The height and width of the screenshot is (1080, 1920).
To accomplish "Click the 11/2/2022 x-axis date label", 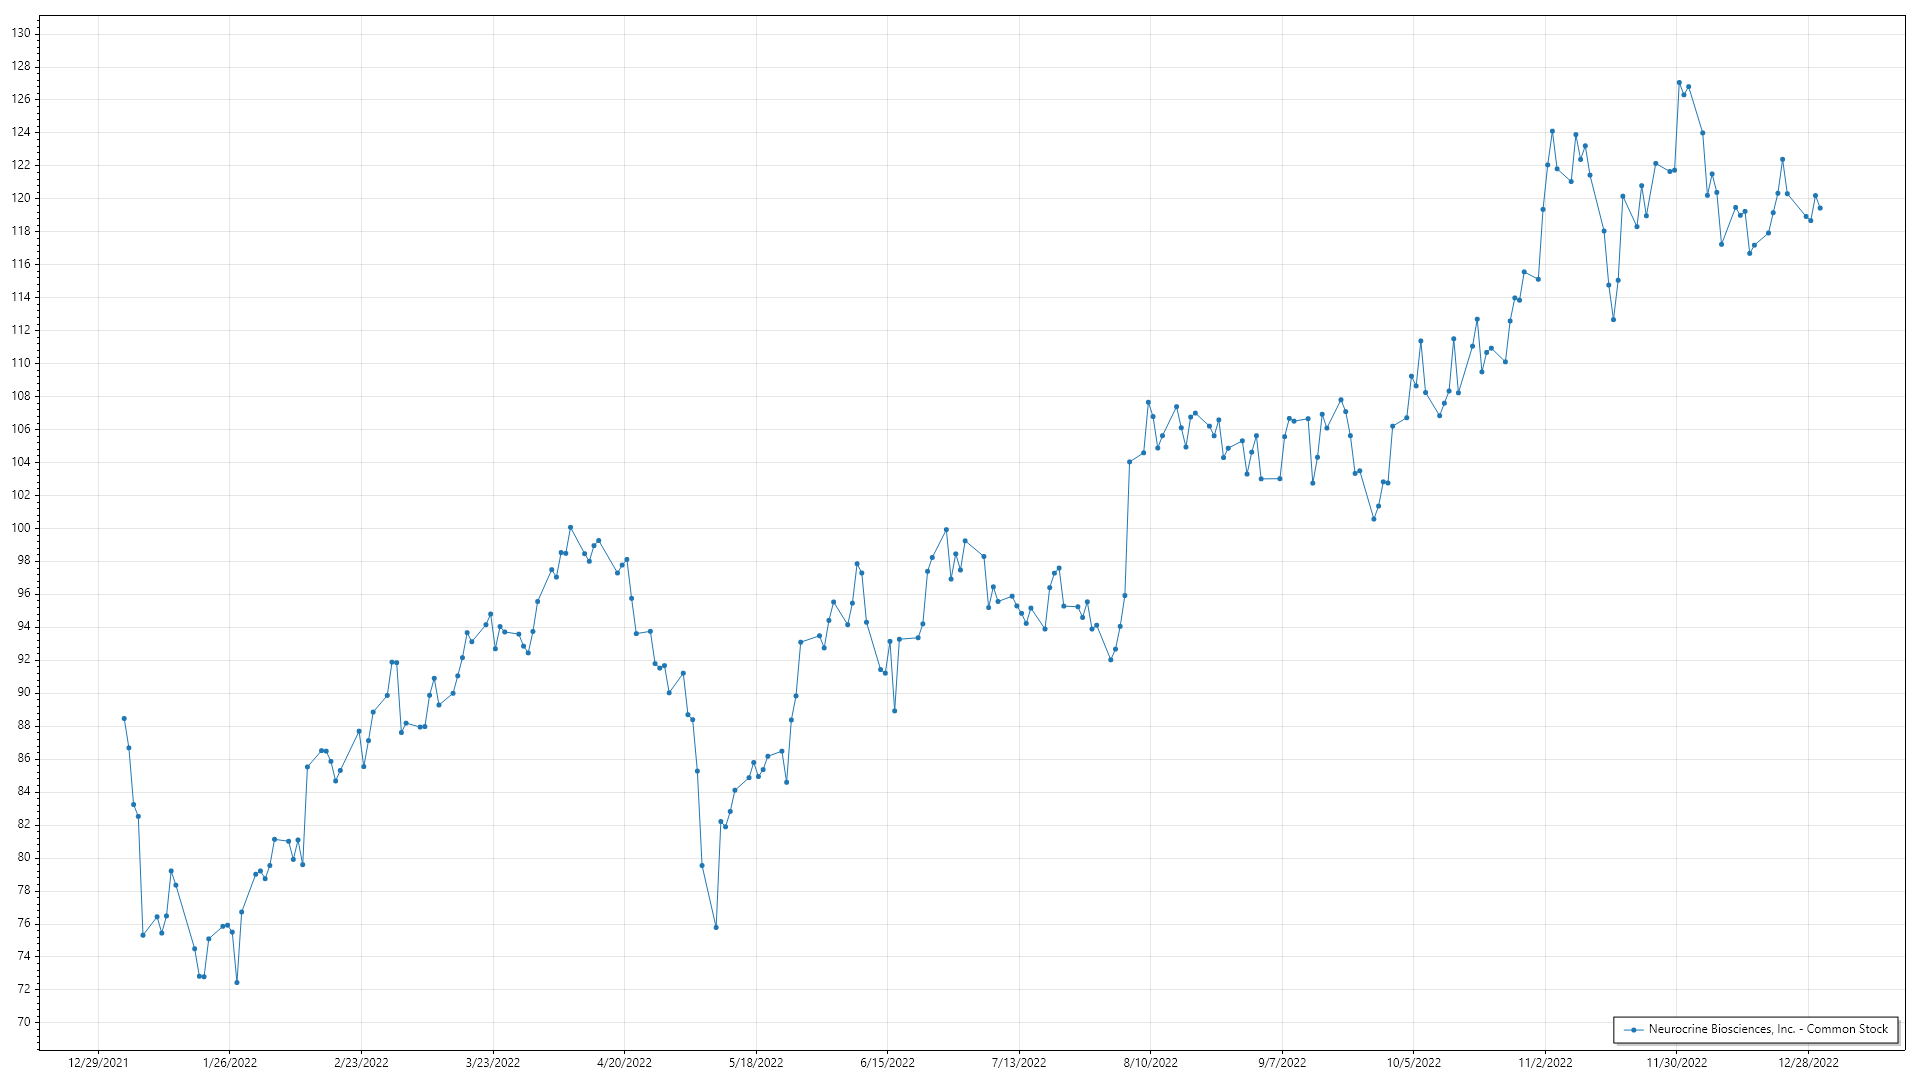I will click(x=1545, y=1063).
